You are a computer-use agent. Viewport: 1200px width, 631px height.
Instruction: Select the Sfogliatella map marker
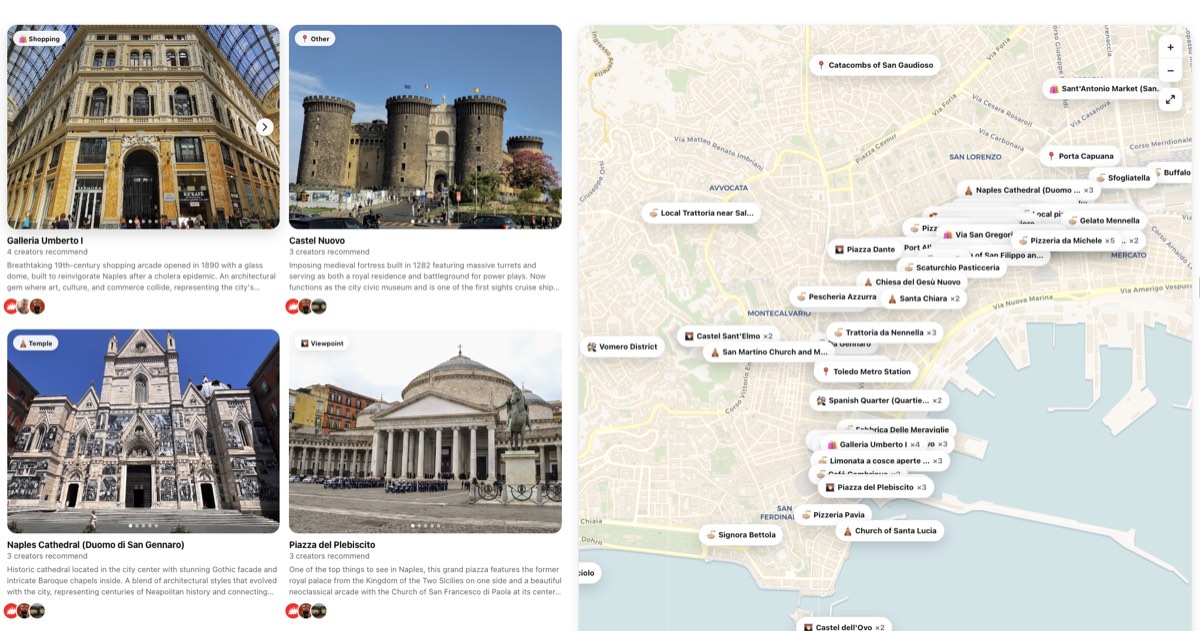pyautogui.click(x=1123, y=178)
